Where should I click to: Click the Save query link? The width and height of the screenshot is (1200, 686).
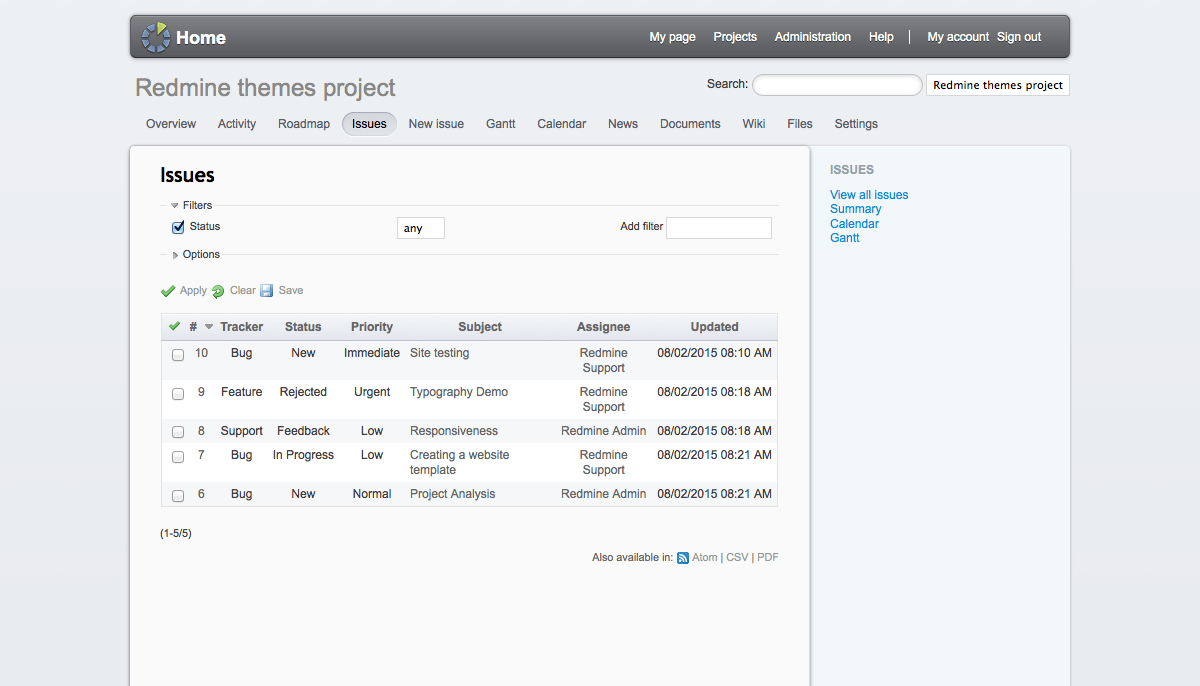click(291, 291)
